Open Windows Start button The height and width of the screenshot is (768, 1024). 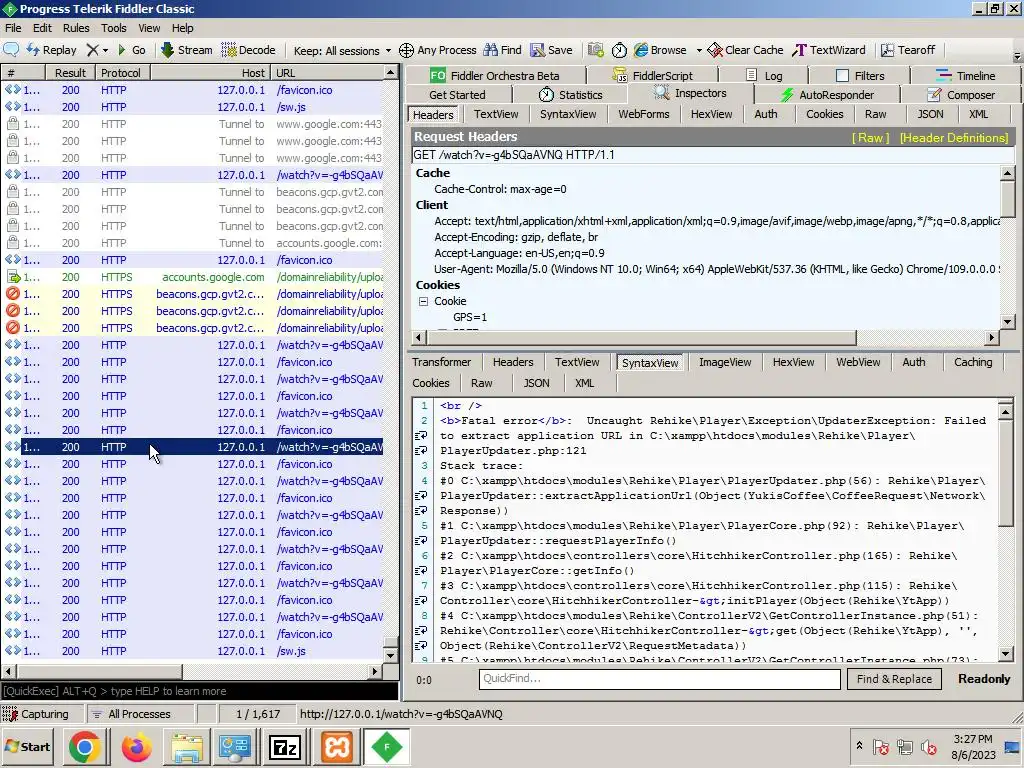click(x=28, y=747)
